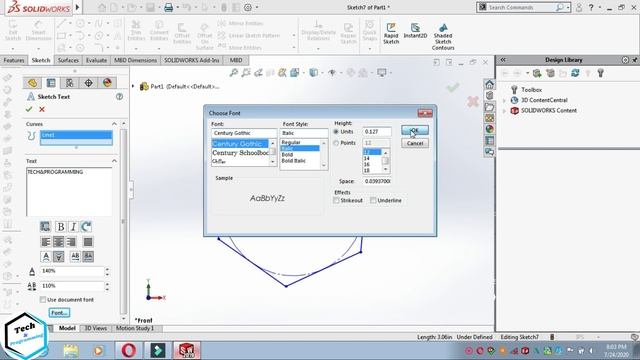Image resolution: width=640 pixels, height=360 pixels.
Task: Enable Use document font checkbox
Action: coord(42,300)
